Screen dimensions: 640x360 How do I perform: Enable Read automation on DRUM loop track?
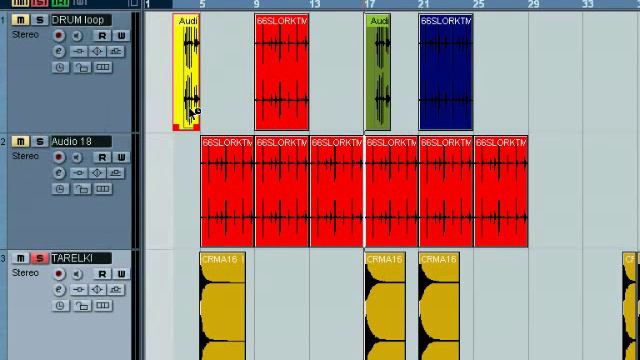pyautogui.click(x=102, y=36)
